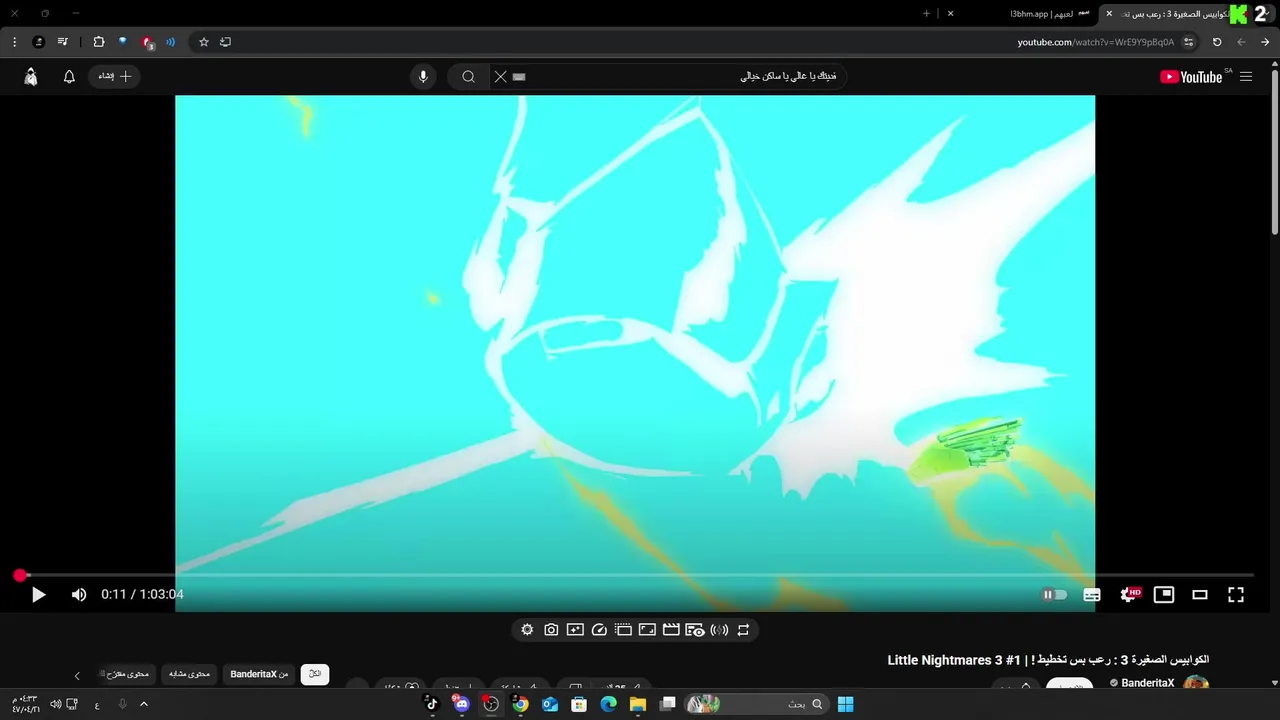Viewport: 1280px width, 720px height.
Task: Go to the YouTube home logo
Action: tap(1191, 77)
